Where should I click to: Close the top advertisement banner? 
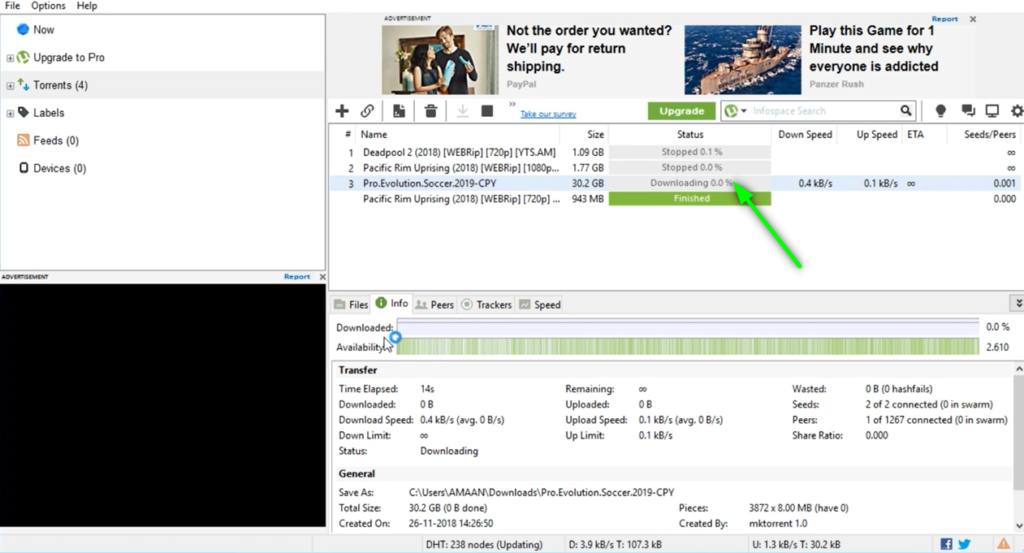coord(973,19)
